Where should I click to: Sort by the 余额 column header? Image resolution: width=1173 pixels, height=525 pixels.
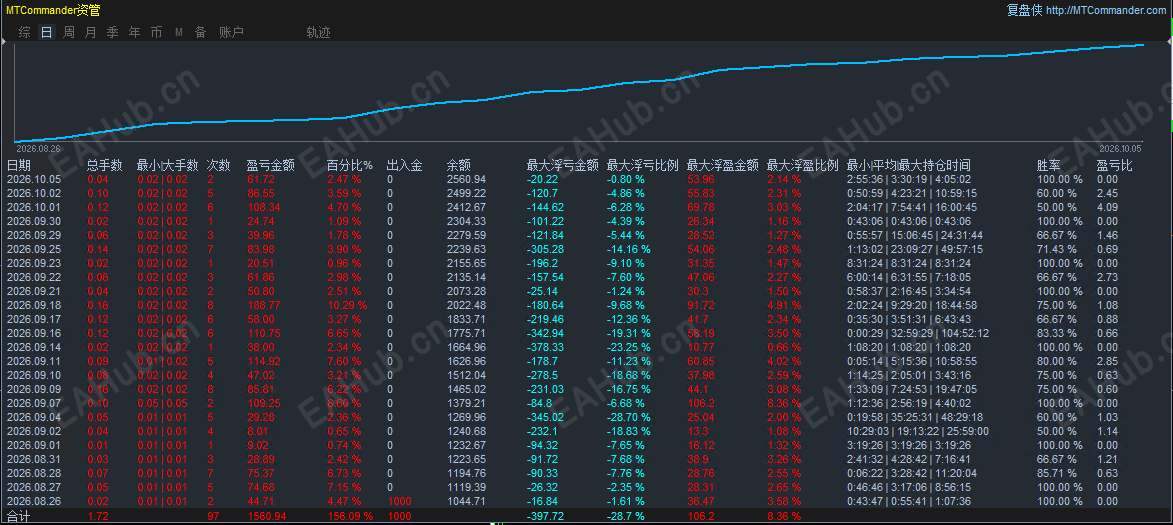[x=459, y=165]
